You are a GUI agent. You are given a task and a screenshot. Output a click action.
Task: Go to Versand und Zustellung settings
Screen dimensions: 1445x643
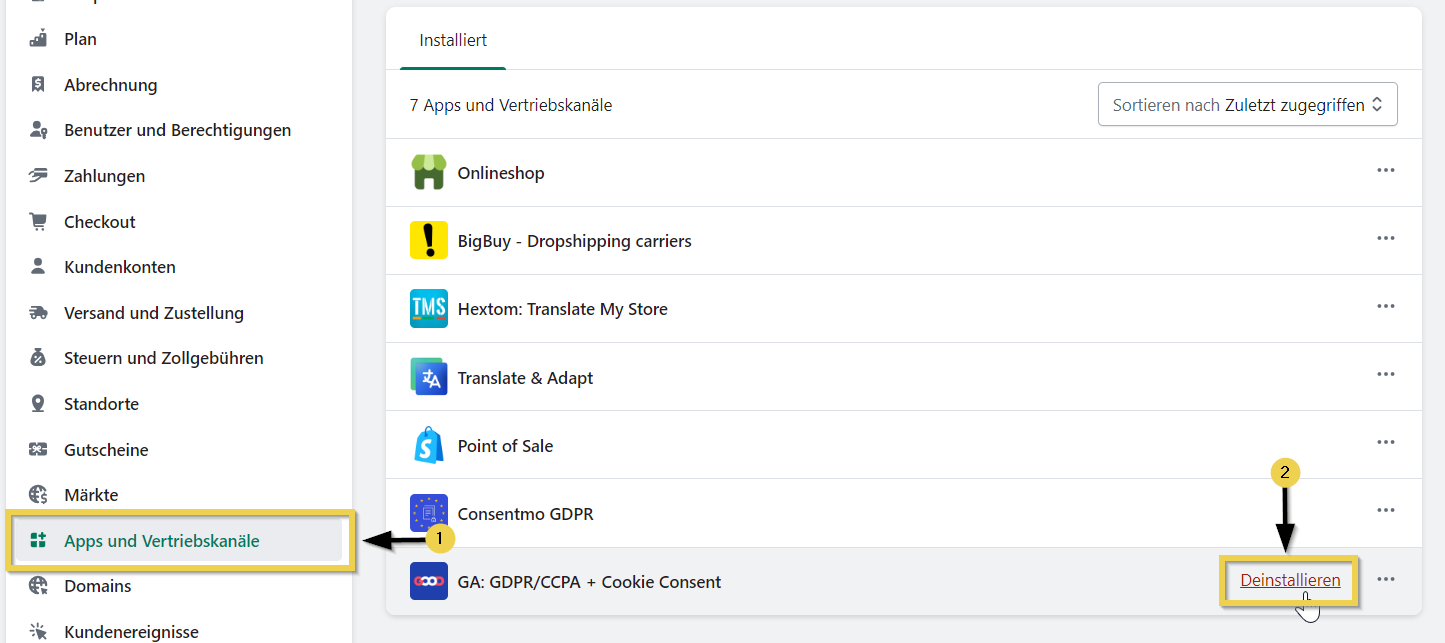click(x=153, y=313)
